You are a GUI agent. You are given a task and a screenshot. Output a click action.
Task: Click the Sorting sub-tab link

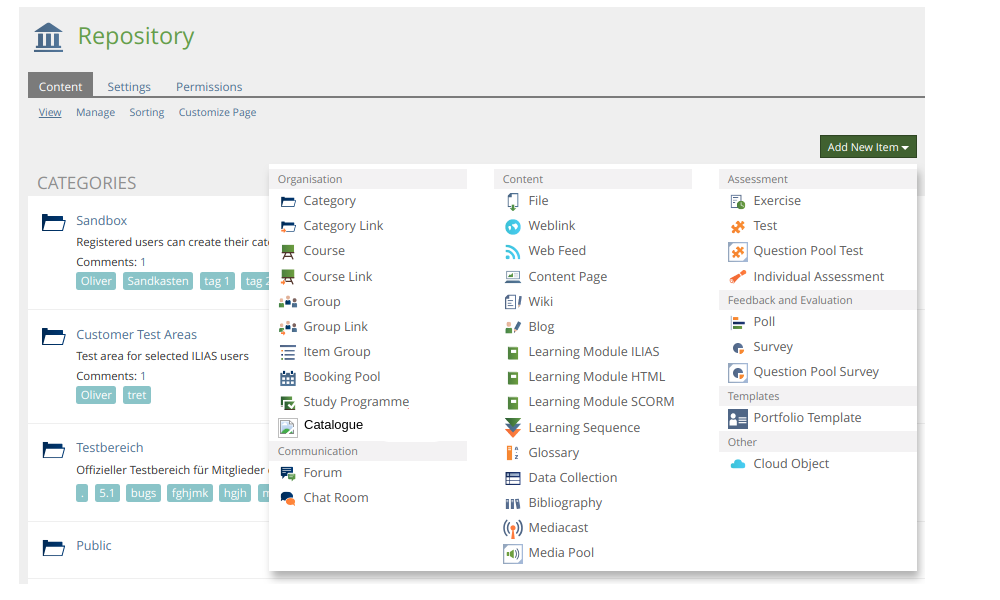tap(146, 113)
